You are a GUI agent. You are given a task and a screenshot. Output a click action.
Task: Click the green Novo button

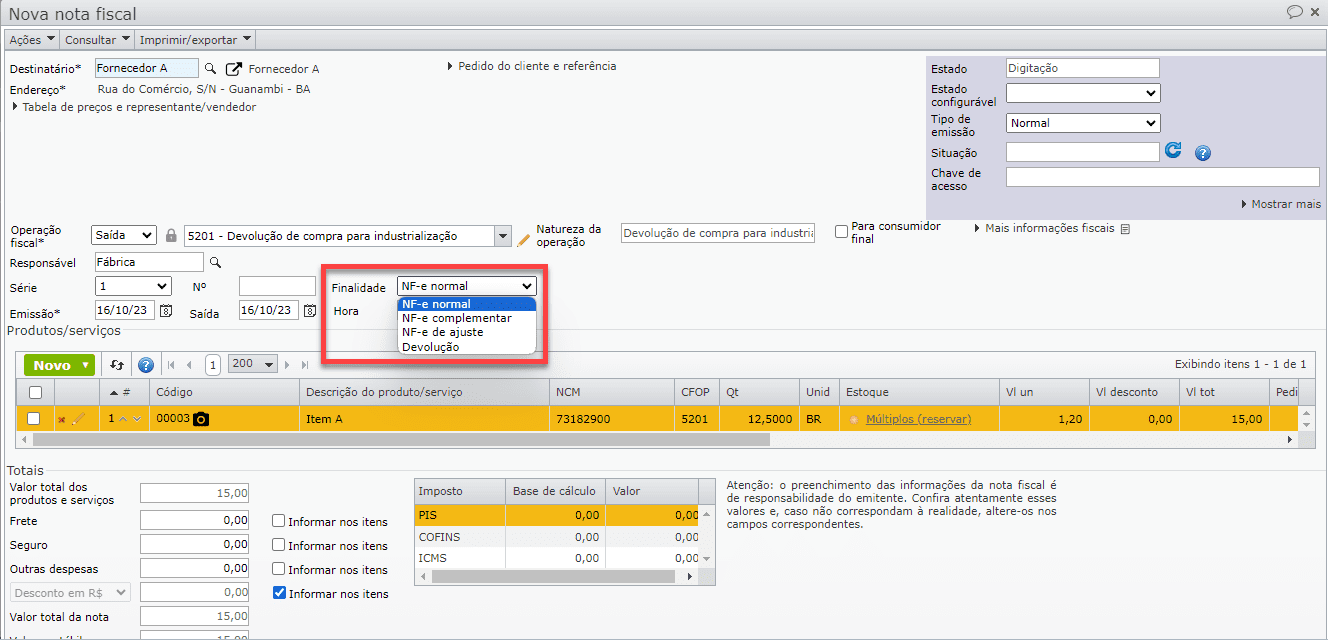click(61, 365)
